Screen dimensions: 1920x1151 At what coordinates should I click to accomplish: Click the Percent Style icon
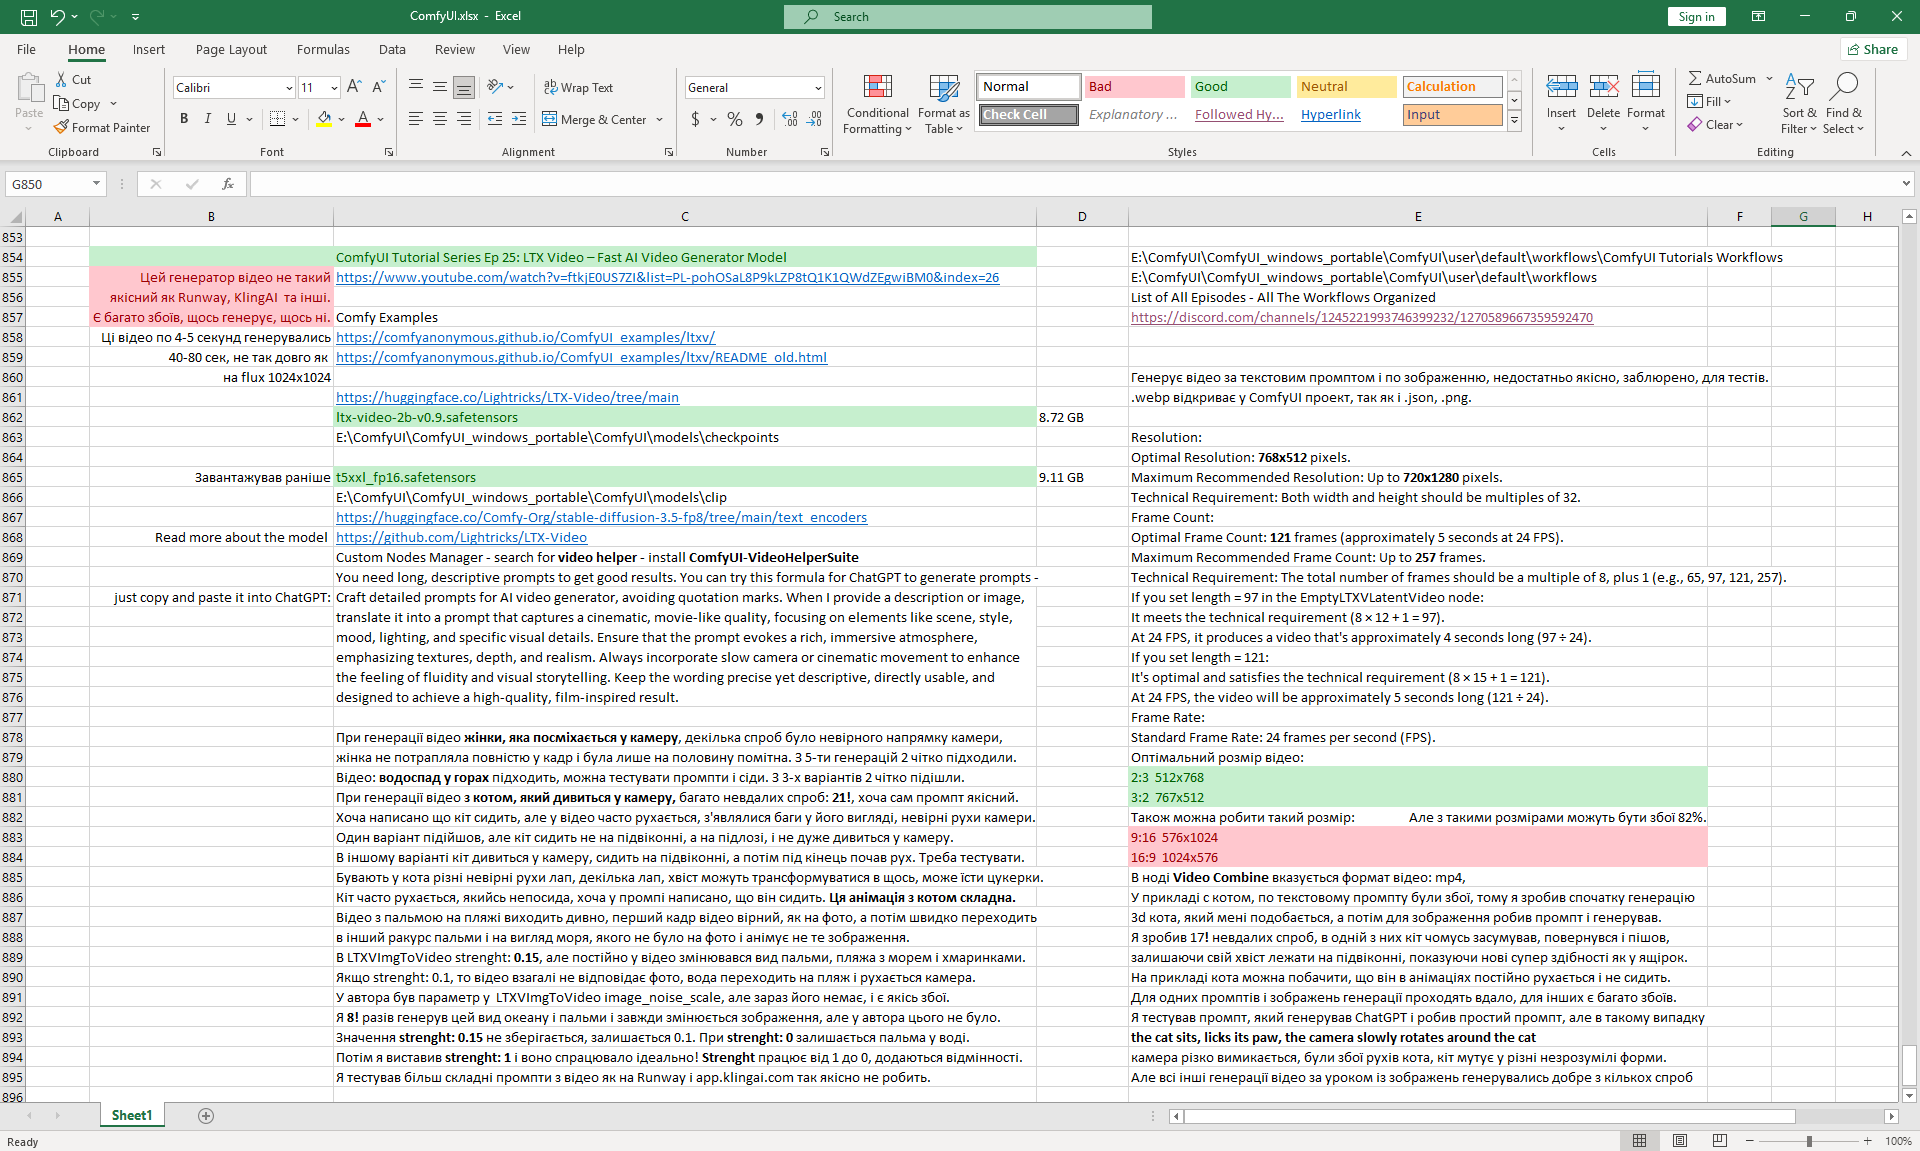(735, 119)
